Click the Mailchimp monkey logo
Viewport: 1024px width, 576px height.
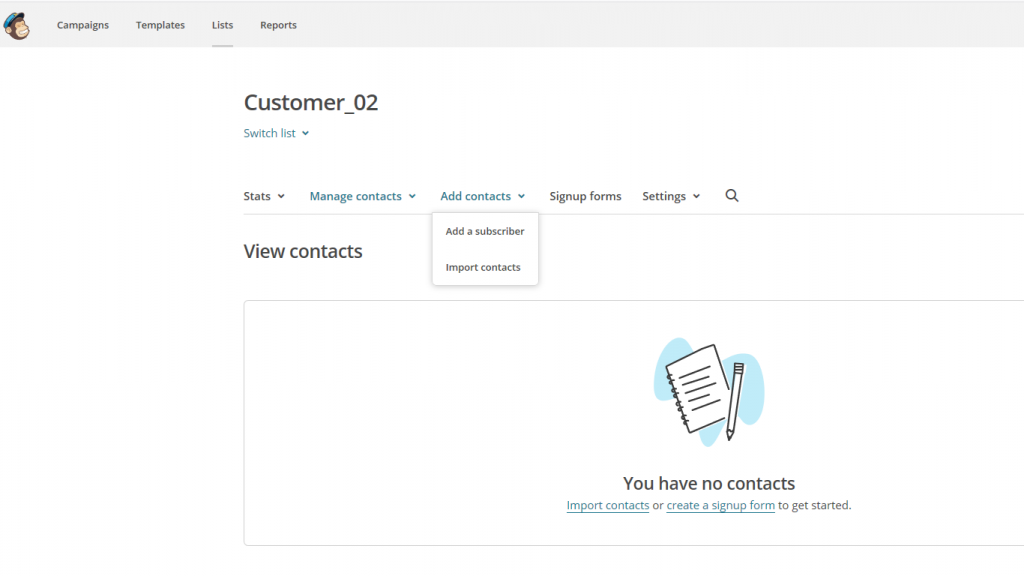point(16,25)
